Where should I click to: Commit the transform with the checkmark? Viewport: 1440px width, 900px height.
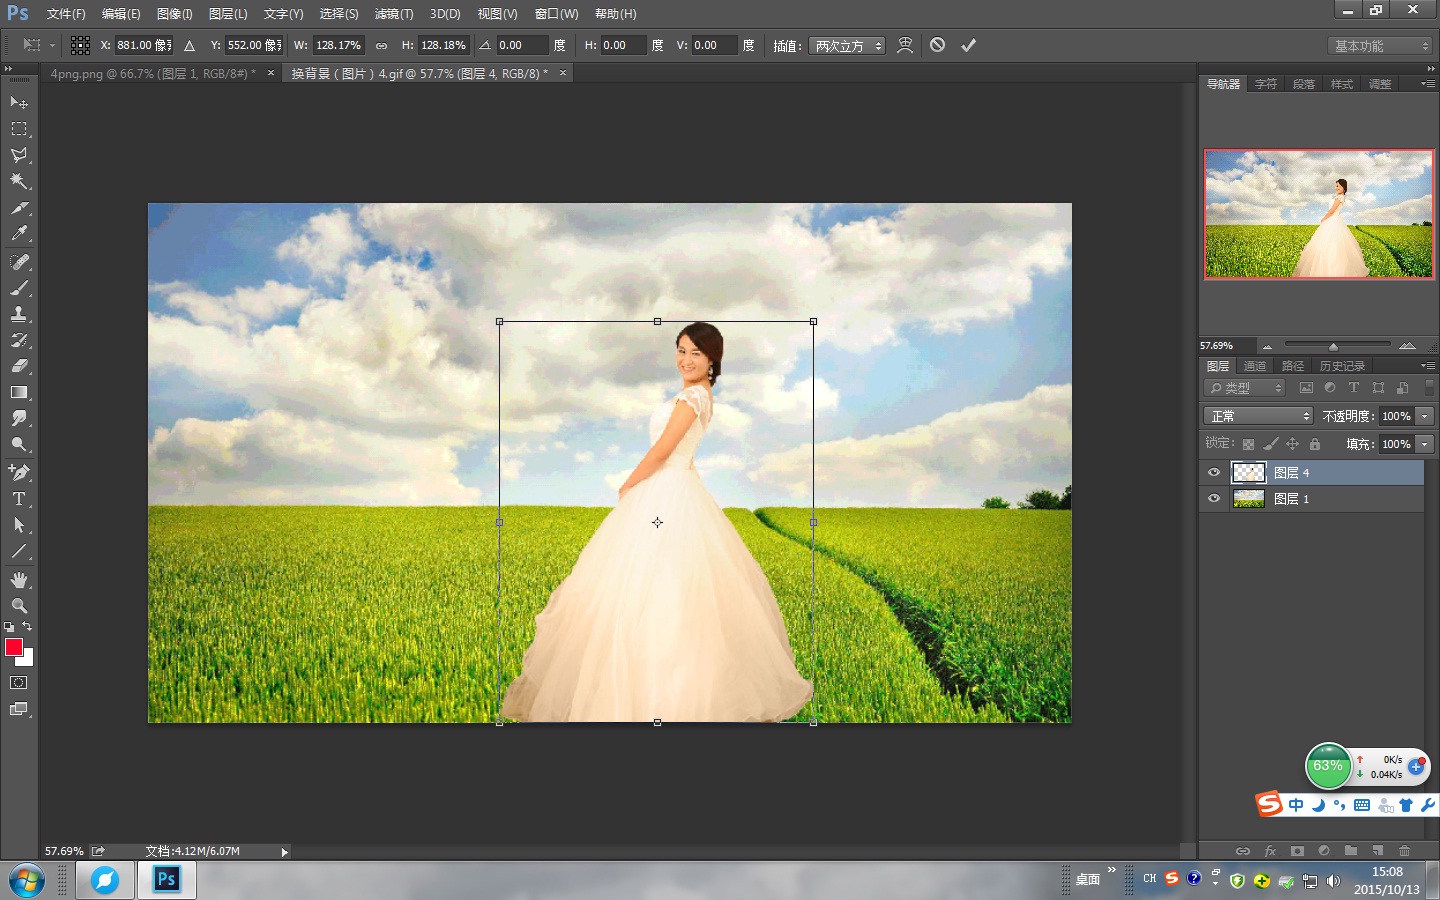968,45
